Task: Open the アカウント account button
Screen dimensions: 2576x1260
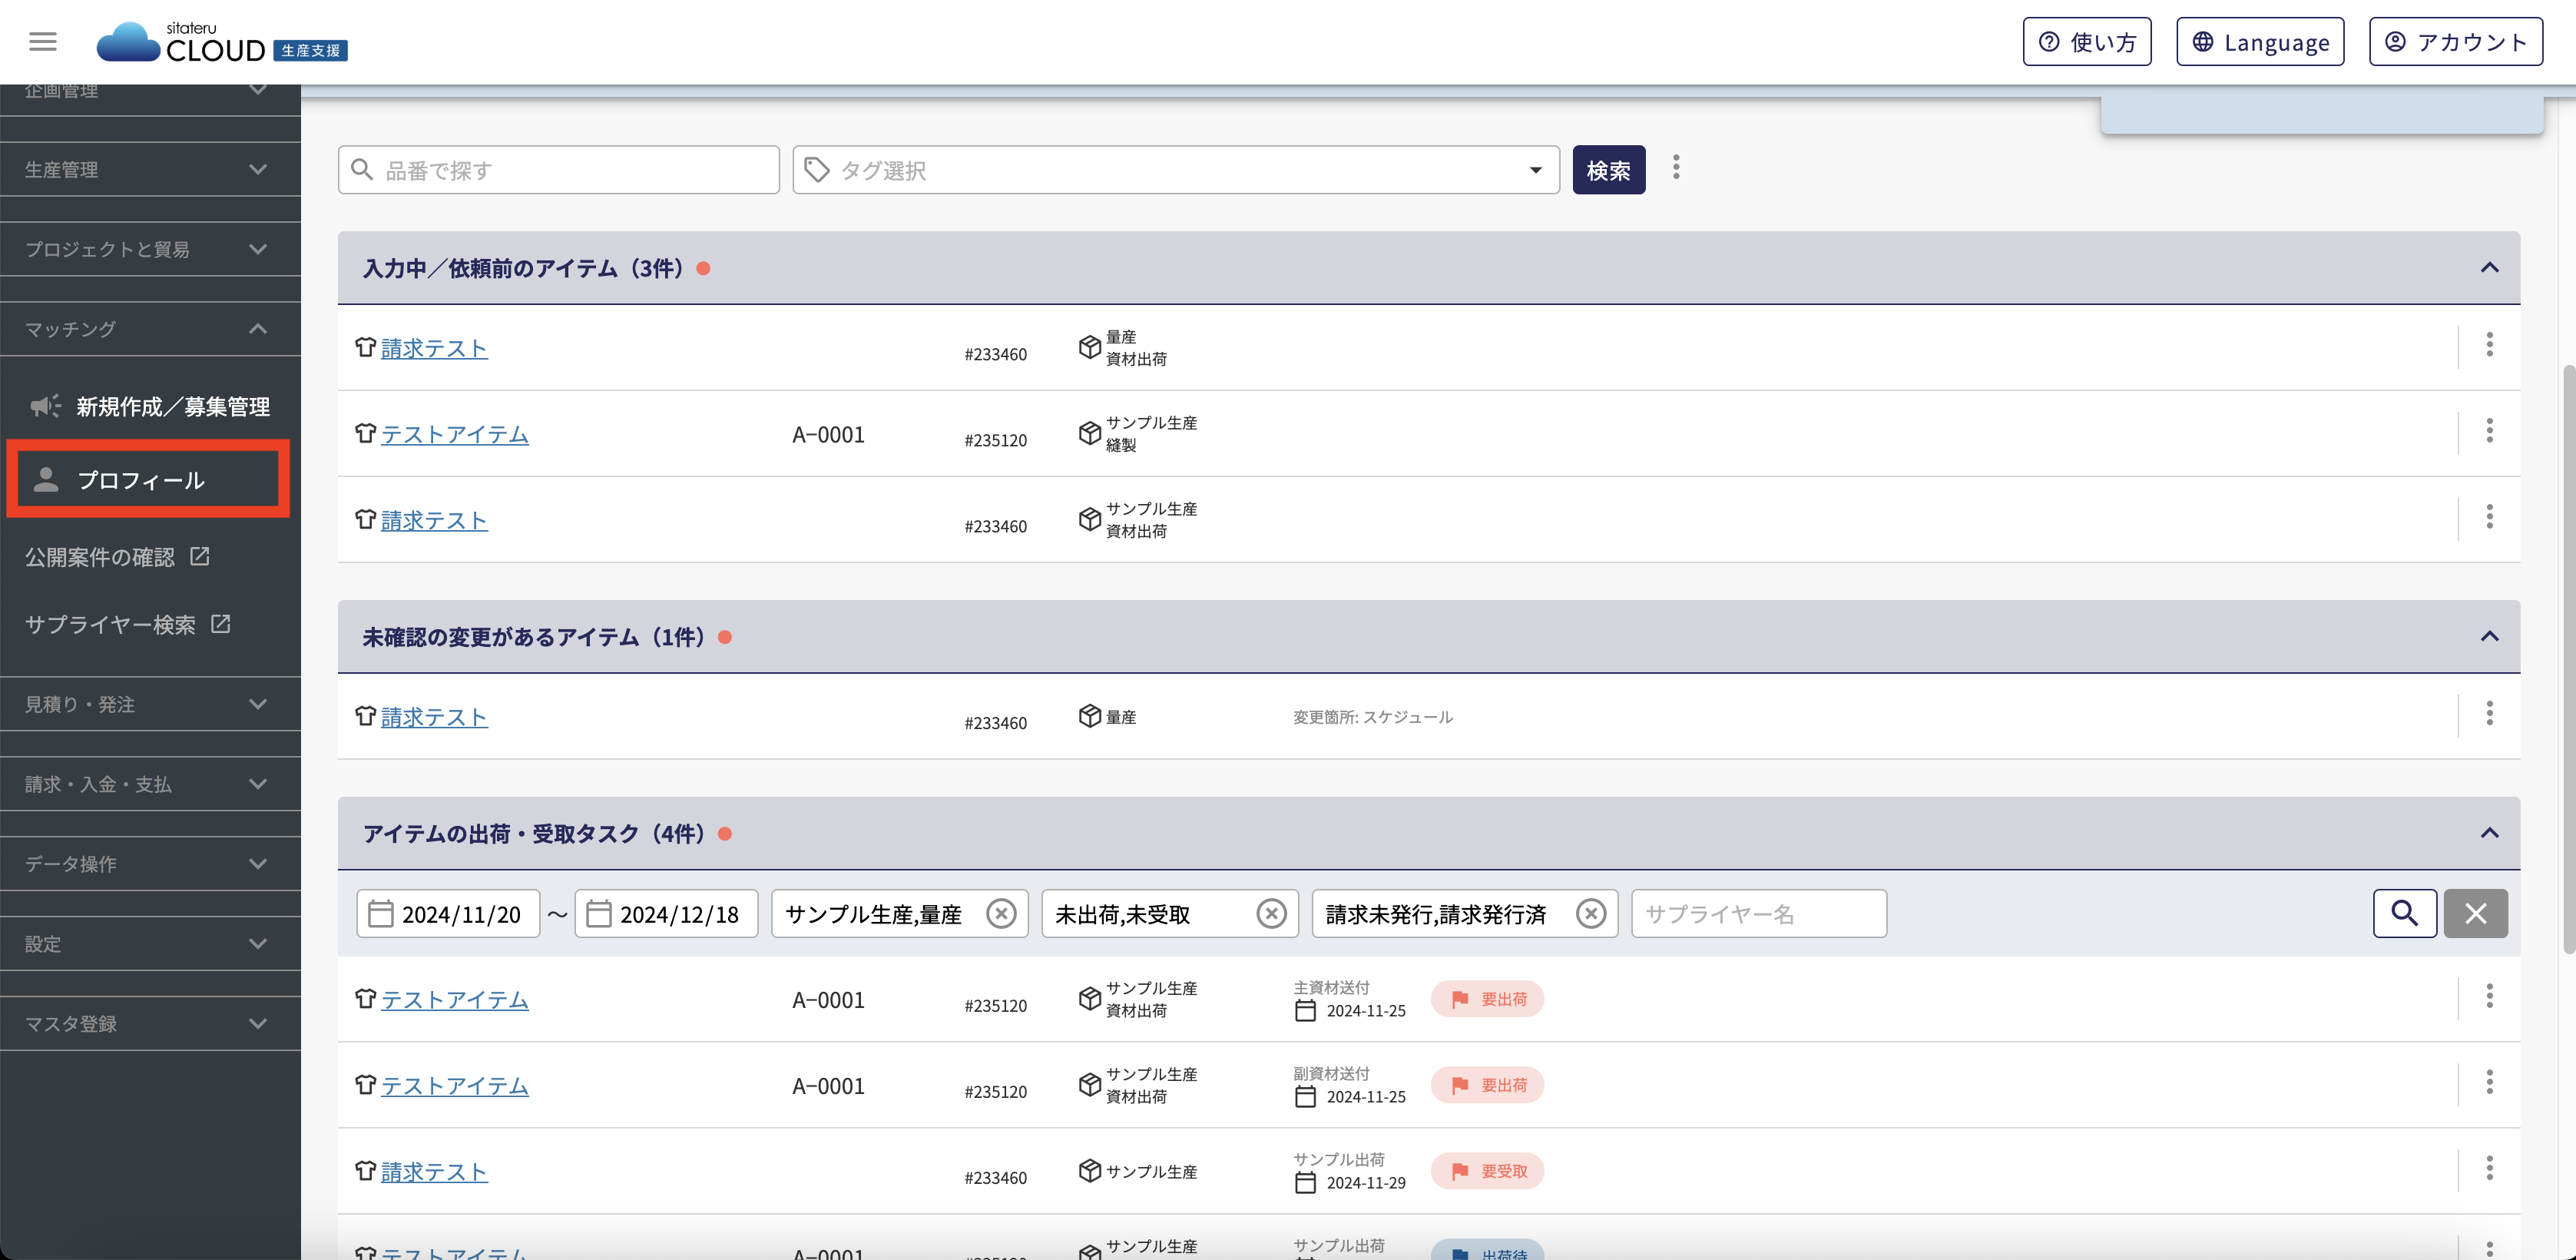Action: 2455,42
